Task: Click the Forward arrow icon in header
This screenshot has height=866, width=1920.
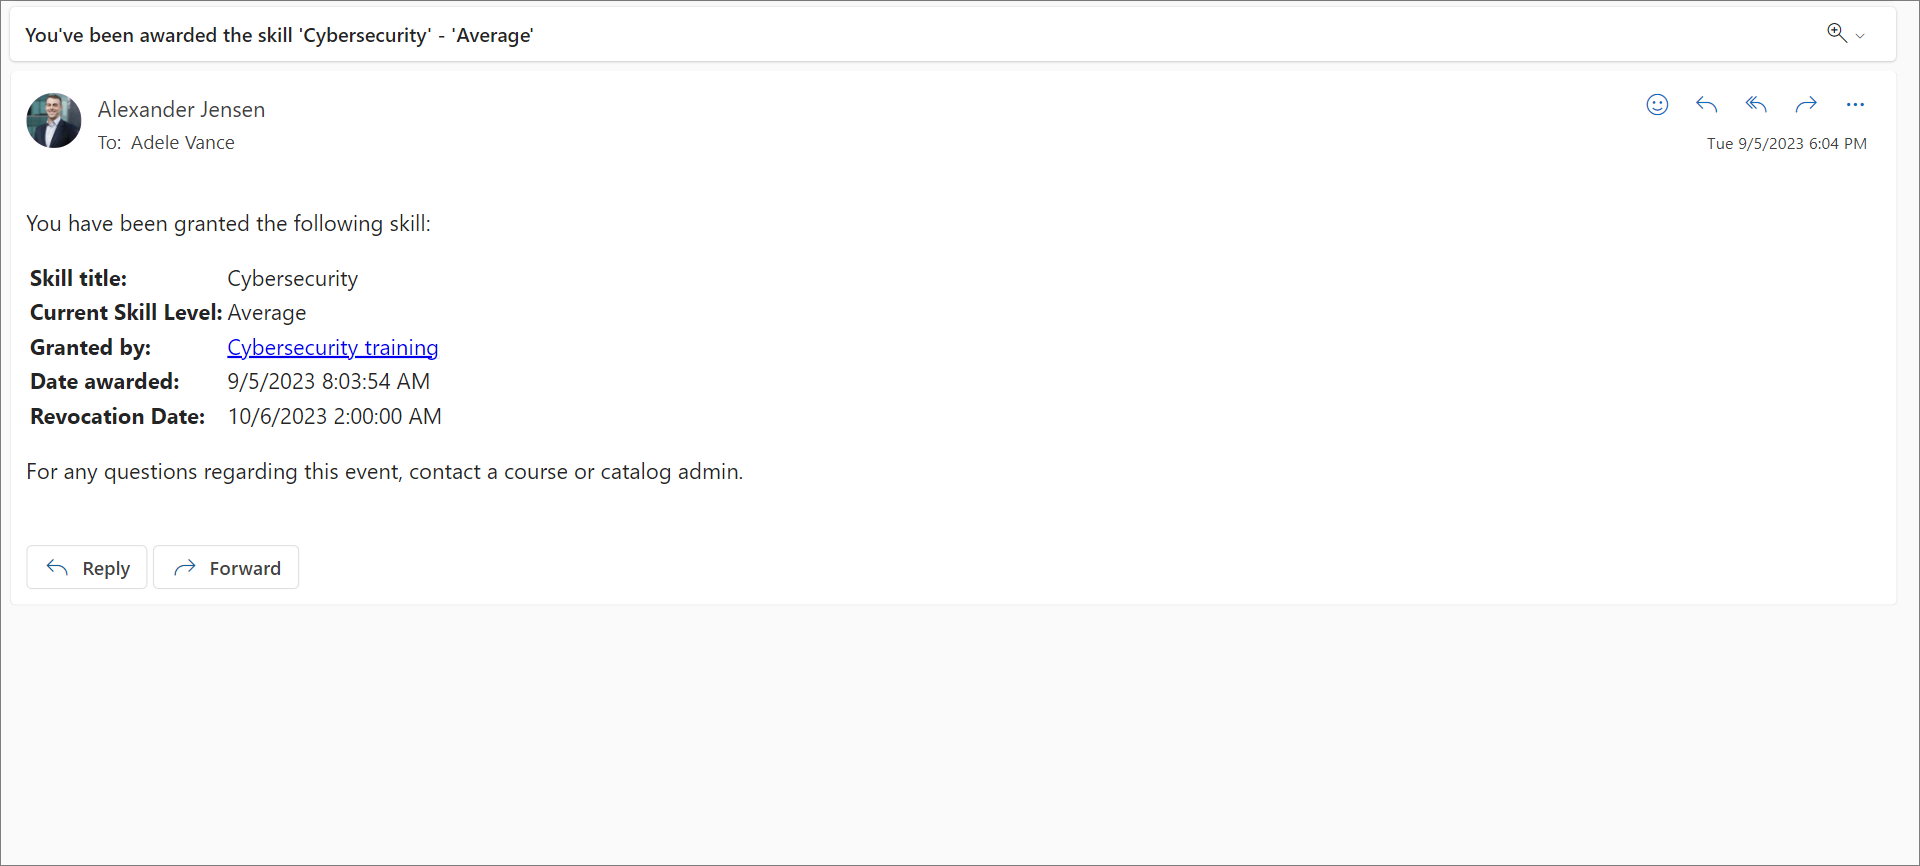Action: (1806, 105)
